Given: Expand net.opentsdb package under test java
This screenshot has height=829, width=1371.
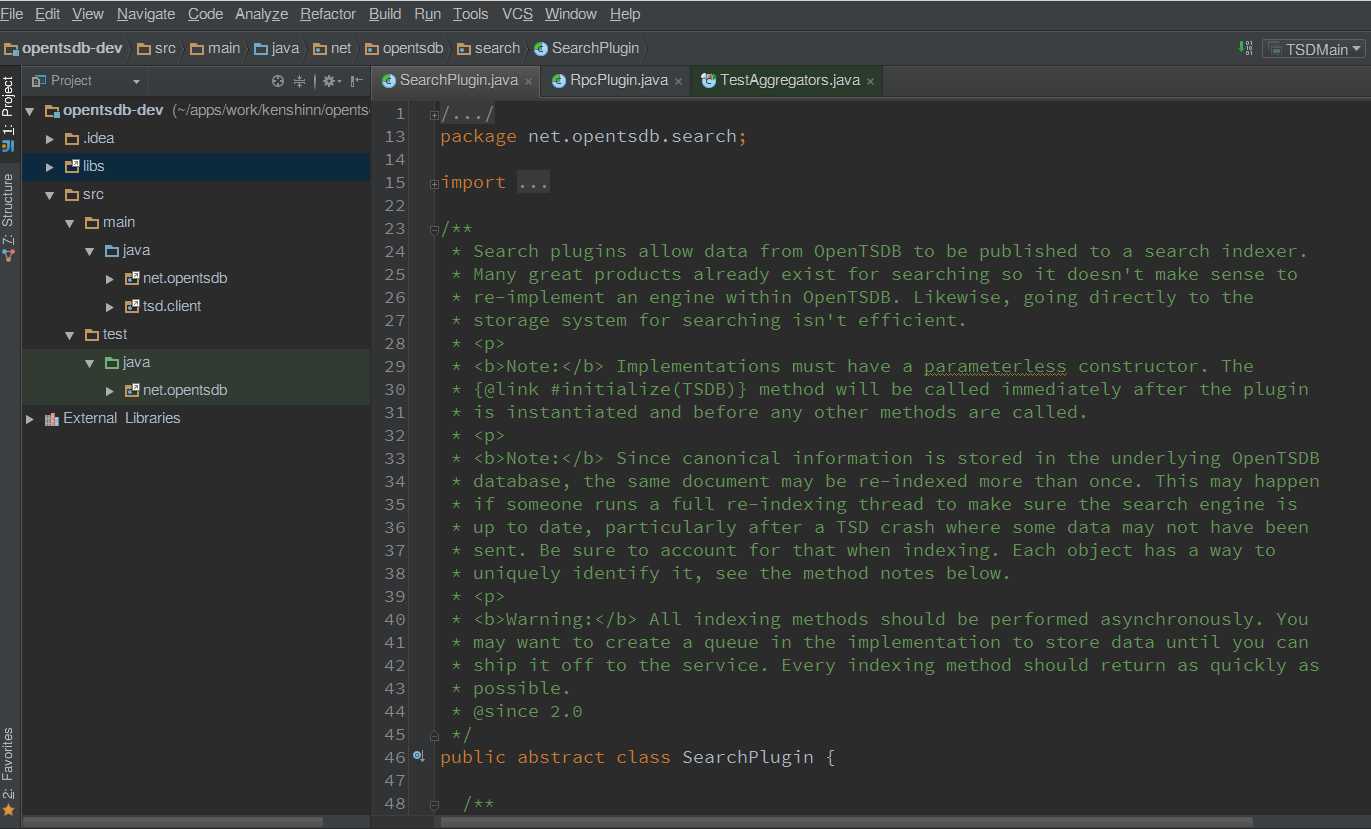Looking at the screenshot, I should (110, 390).
